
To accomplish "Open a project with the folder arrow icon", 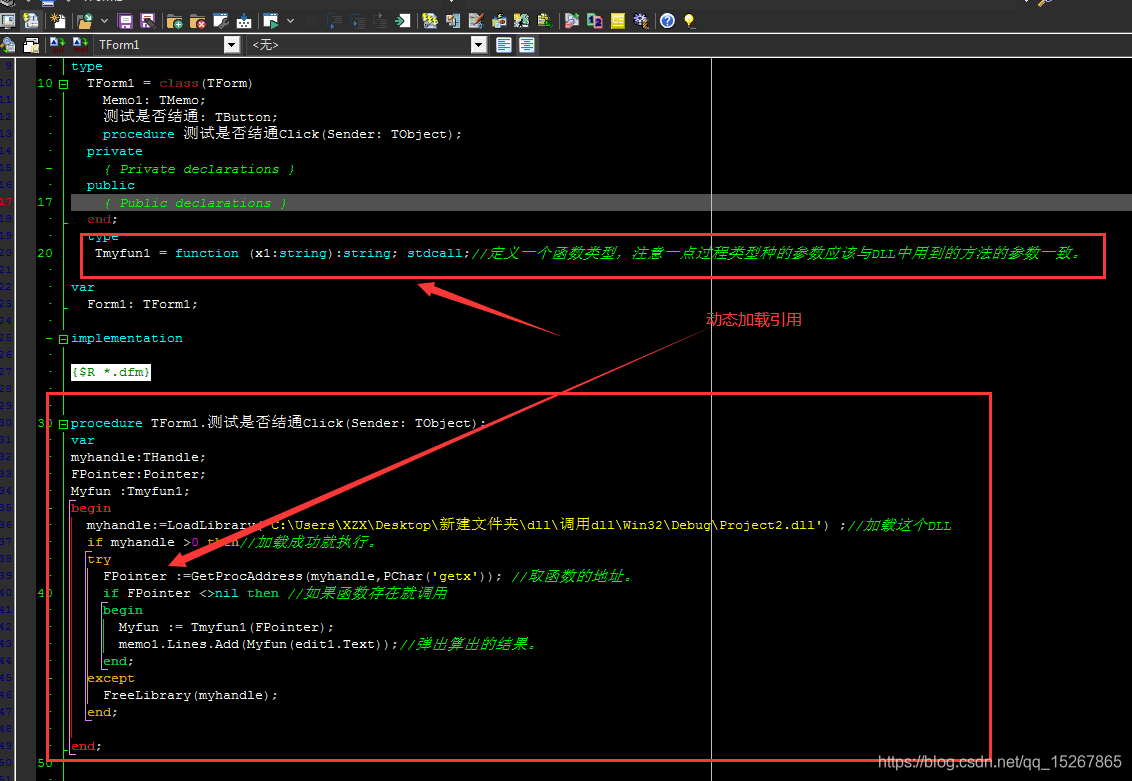I will coord(85,21).
